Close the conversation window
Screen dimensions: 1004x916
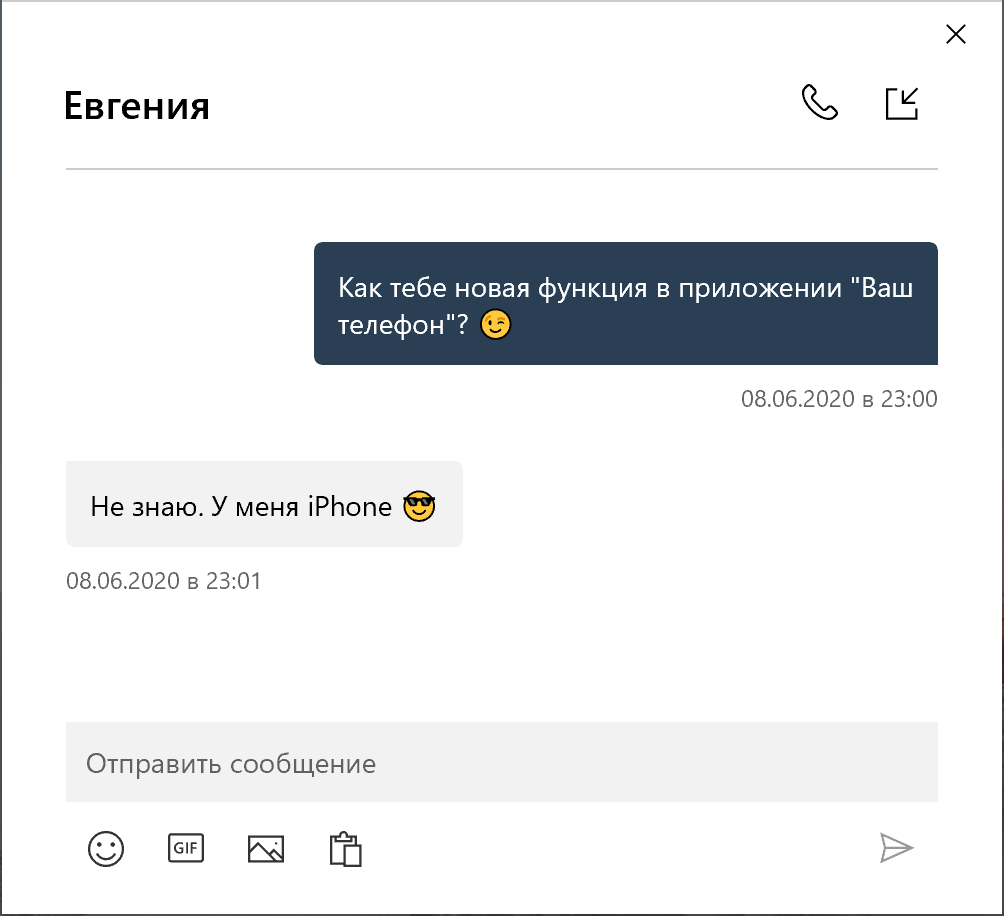[955, 33]
